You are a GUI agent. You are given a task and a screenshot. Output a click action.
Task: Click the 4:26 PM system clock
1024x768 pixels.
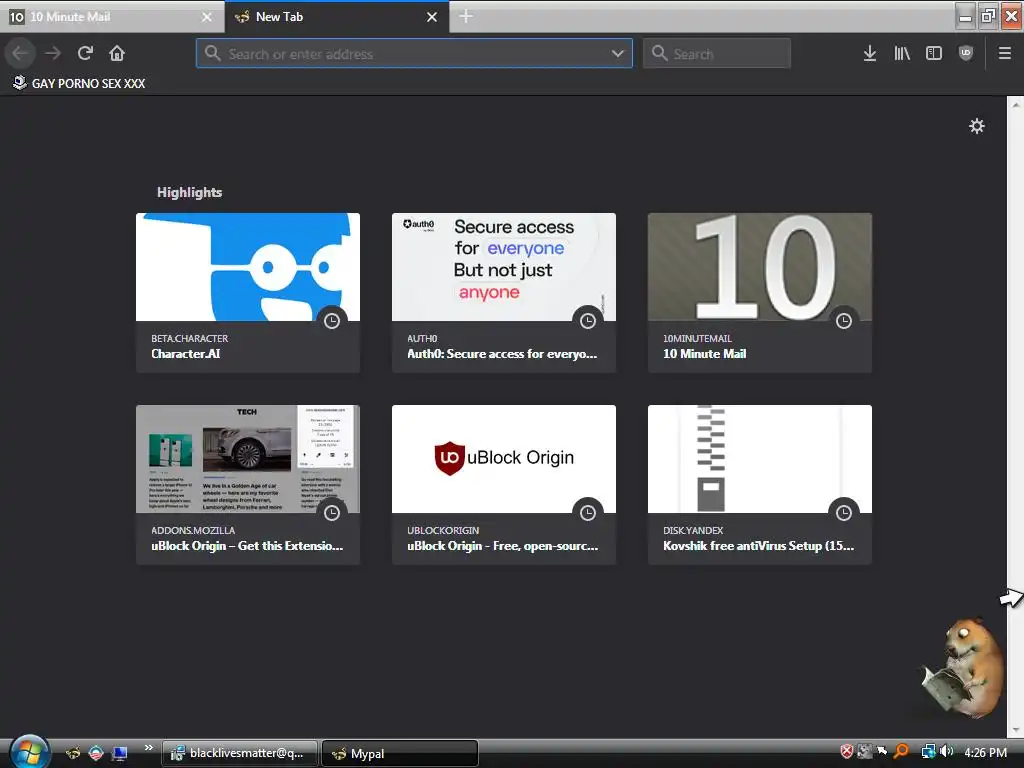pyautogui.click(x=985, y=752)
